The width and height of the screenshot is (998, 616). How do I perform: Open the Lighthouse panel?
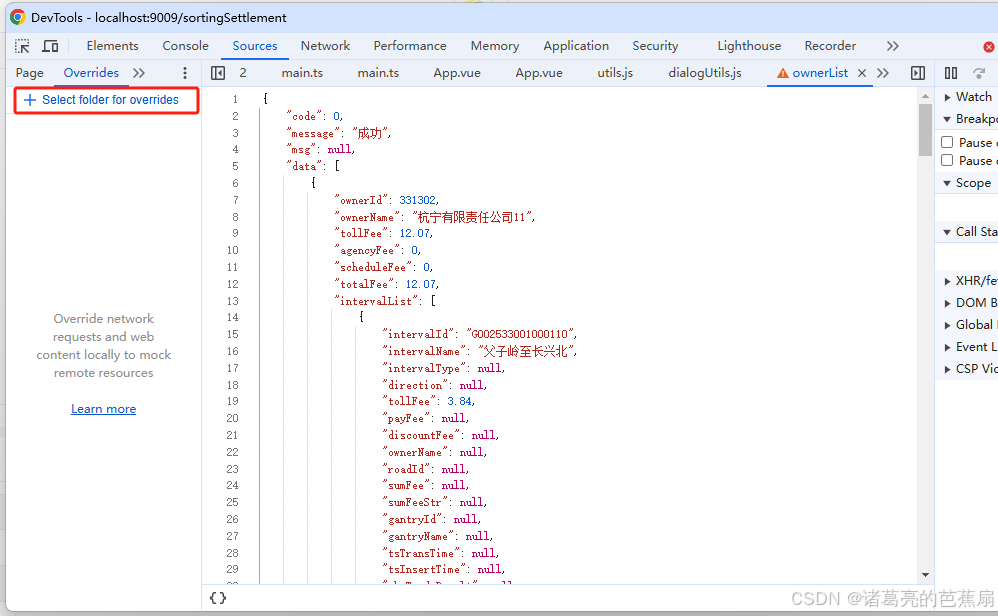click(x=749, y=46)
